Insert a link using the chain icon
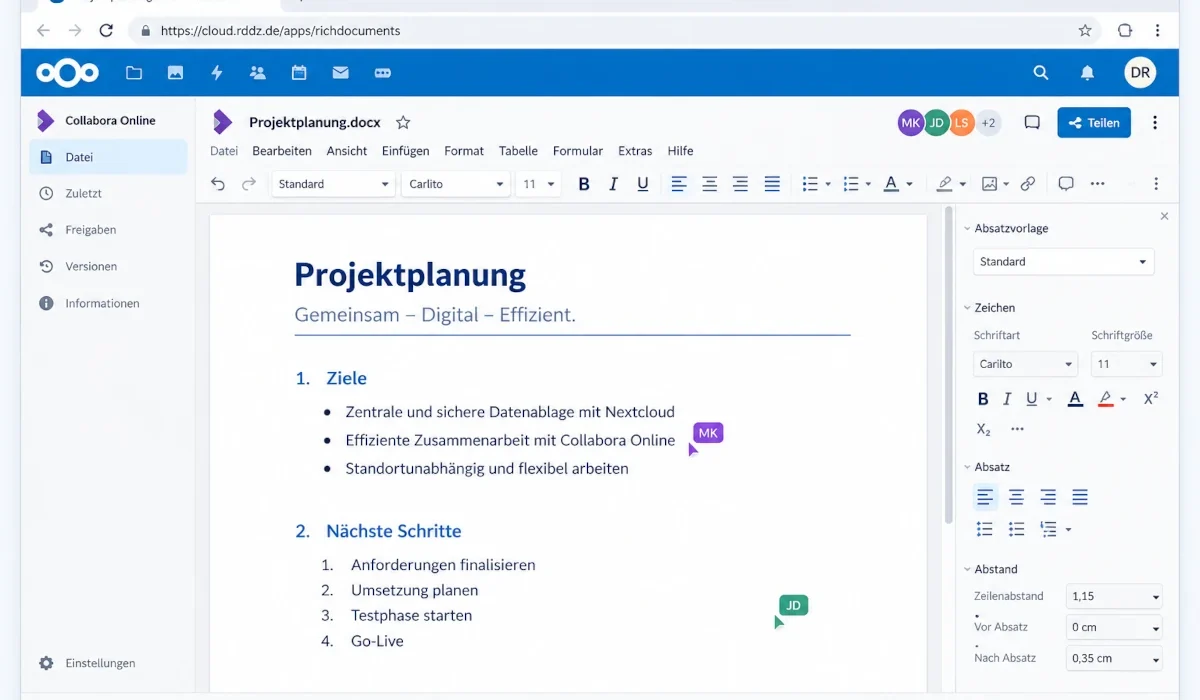Image resolution: width=1200 pixels, height=700 pixels. coord(1027,184)
